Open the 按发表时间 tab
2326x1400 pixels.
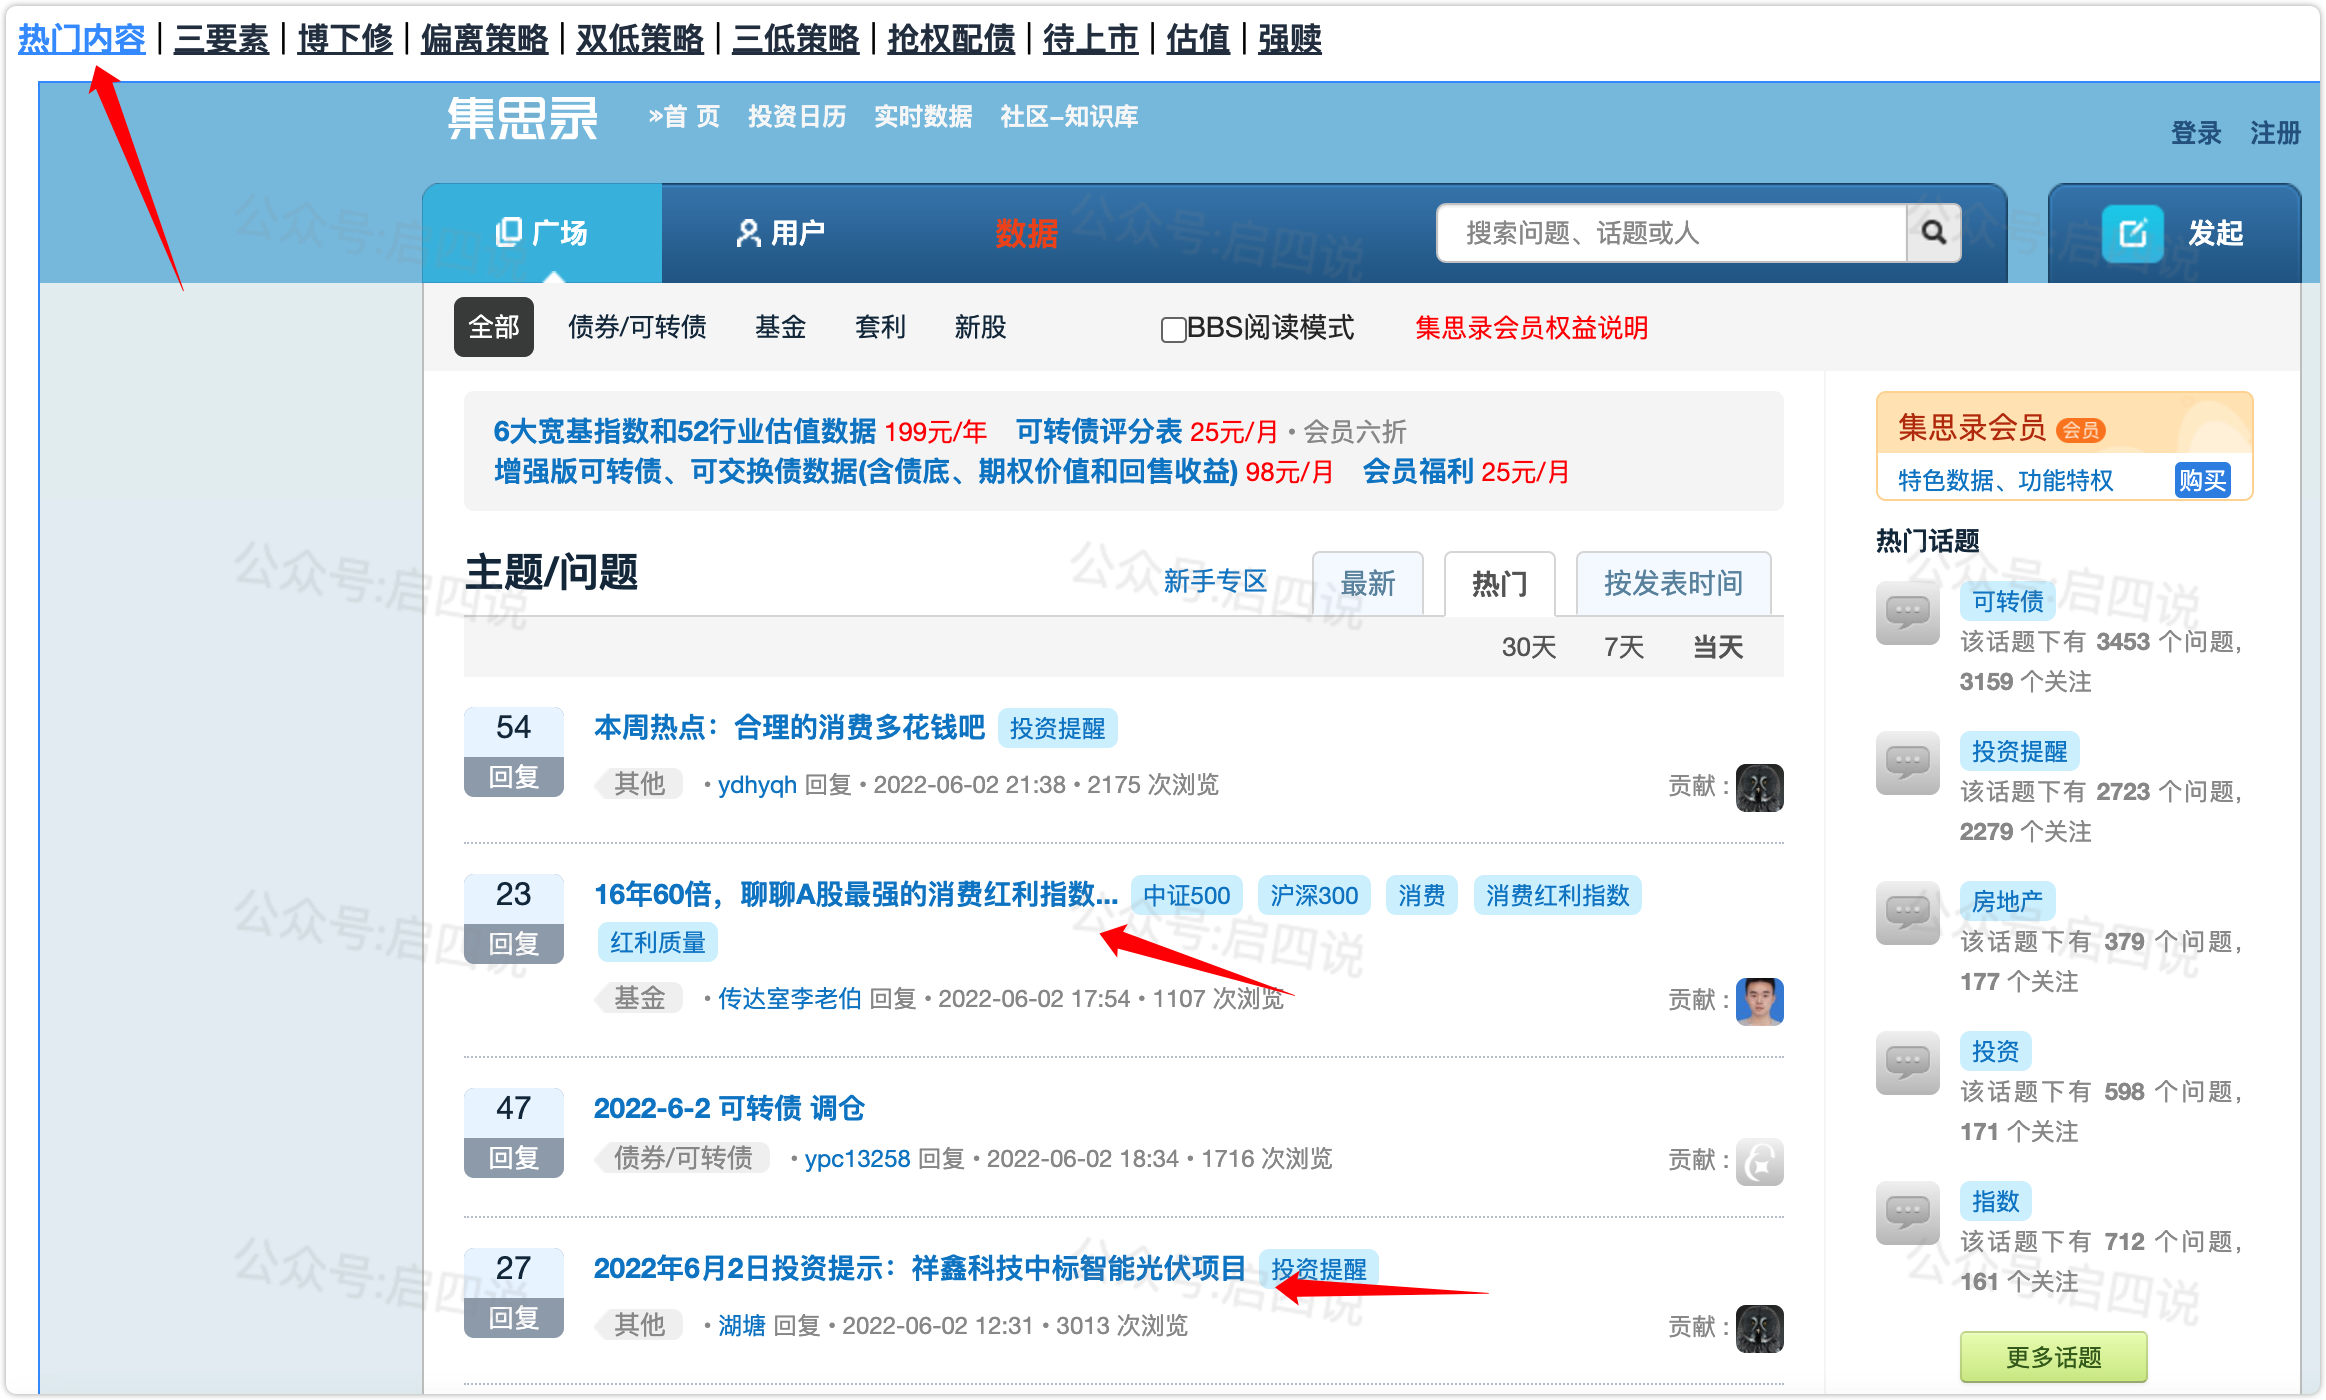point(1673,584)
